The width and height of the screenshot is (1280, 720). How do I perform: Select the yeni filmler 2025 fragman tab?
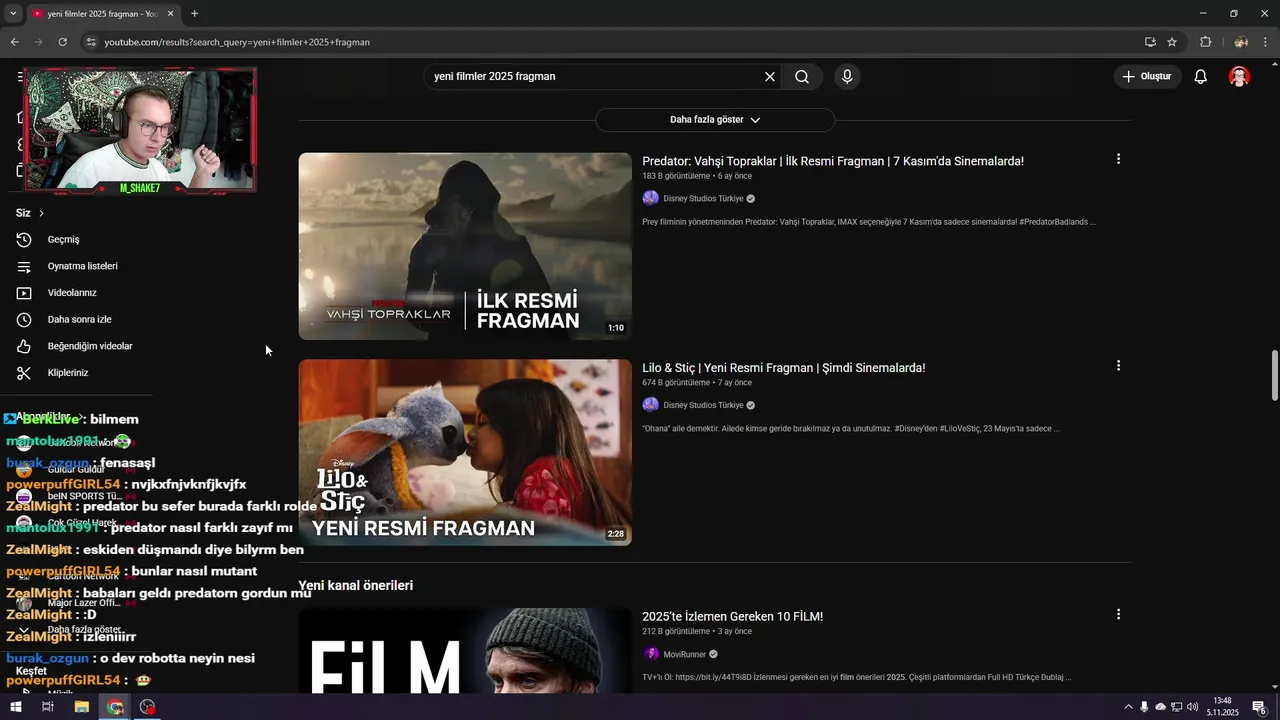click(x=103, y=14)
